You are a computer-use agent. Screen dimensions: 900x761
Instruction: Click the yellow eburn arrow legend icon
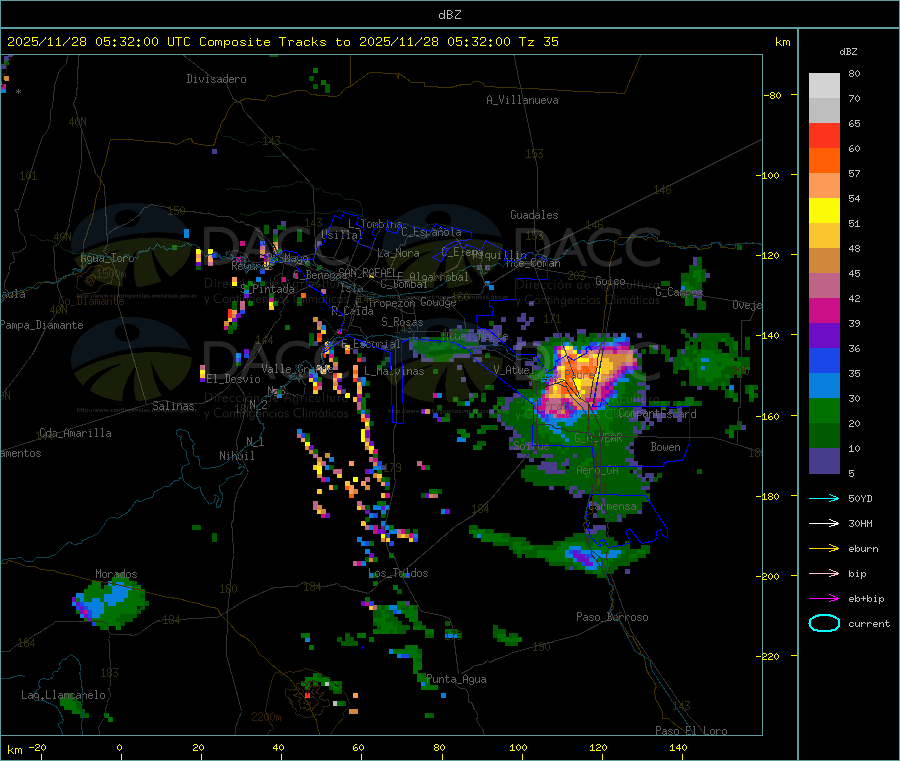824,549
